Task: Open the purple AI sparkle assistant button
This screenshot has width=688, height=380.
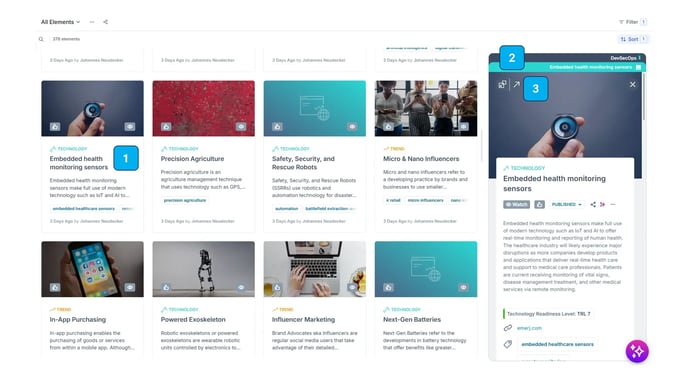Action: coord(637,351)
